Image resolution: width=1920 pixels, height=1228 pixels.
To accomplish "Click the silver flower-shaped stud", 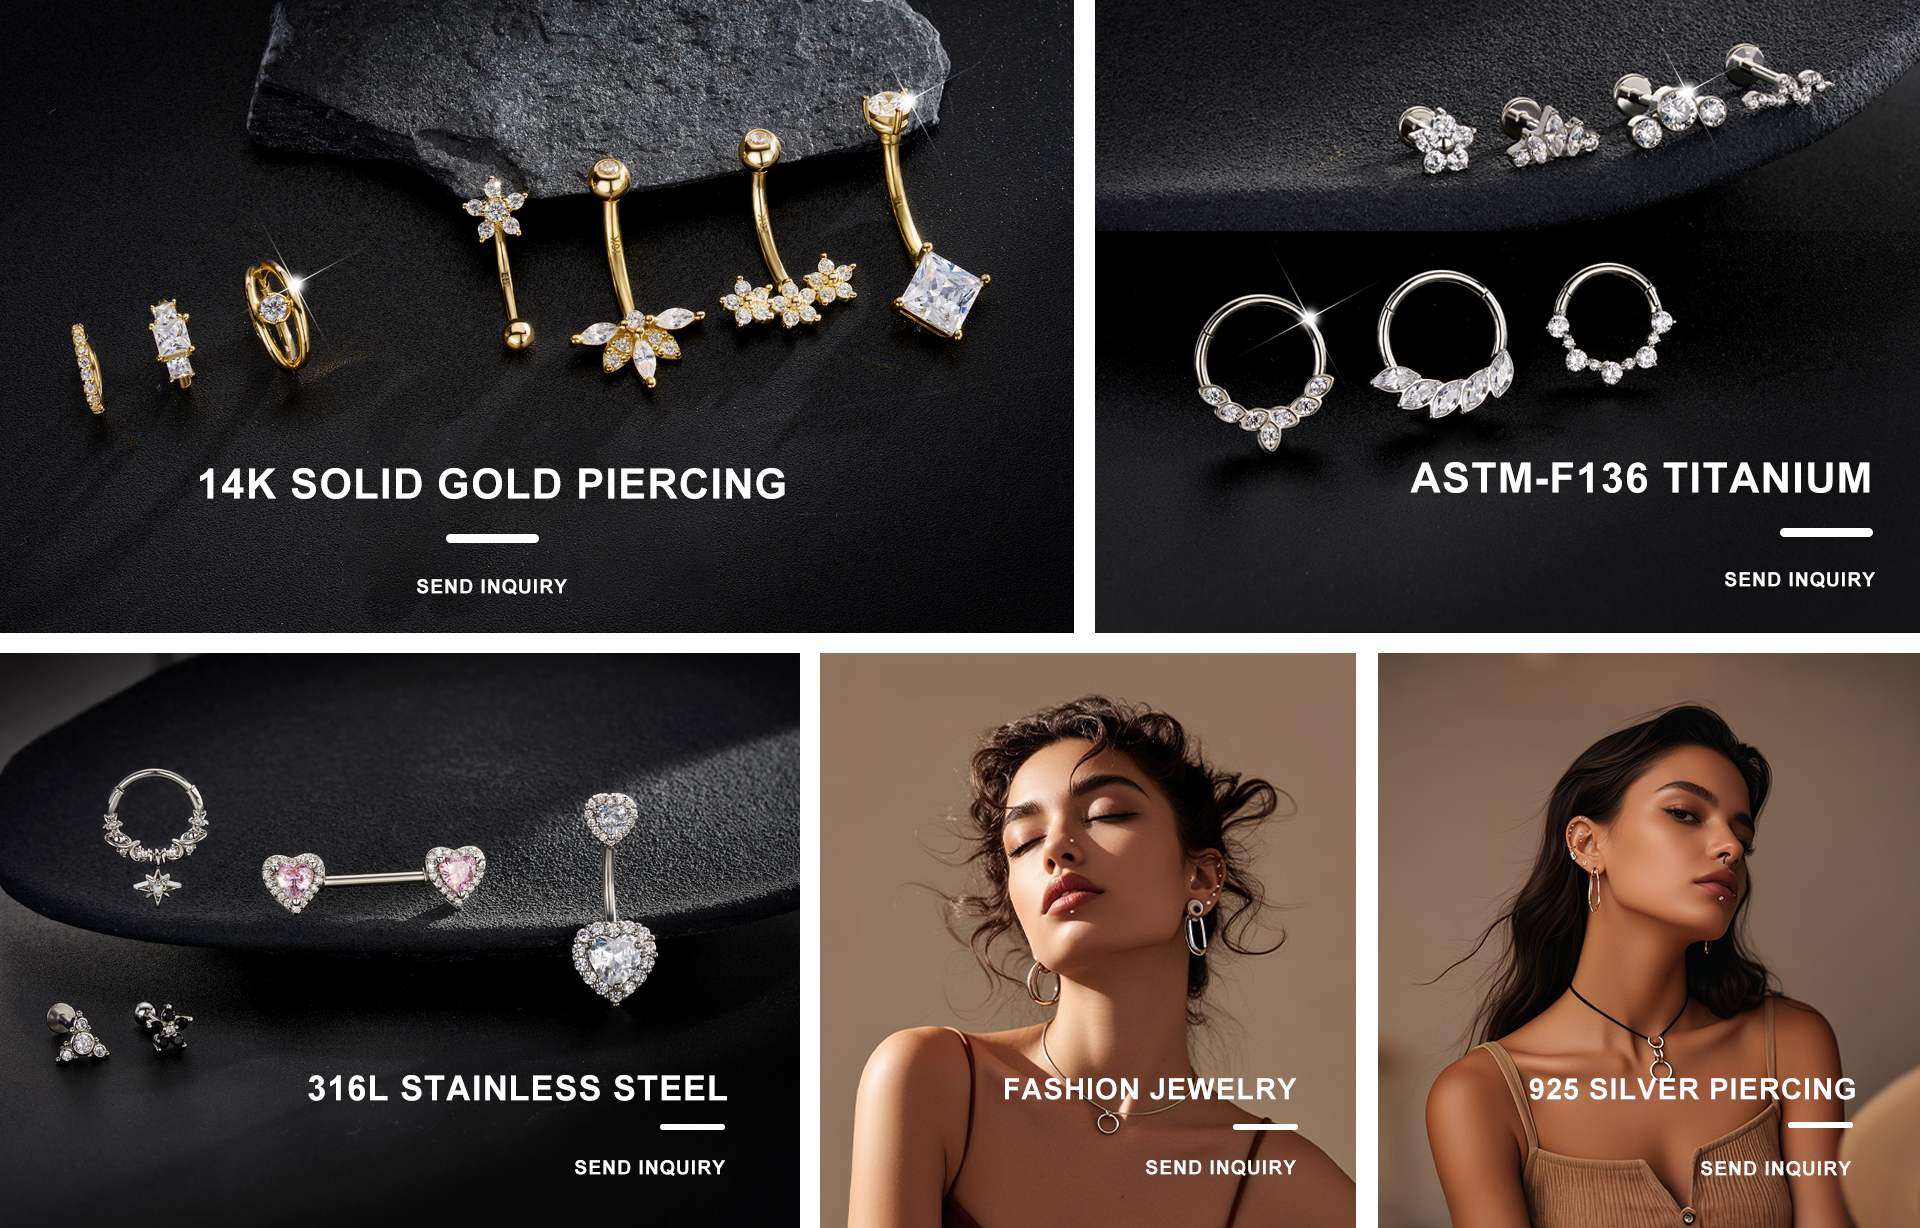I will tap(1437, 139).
